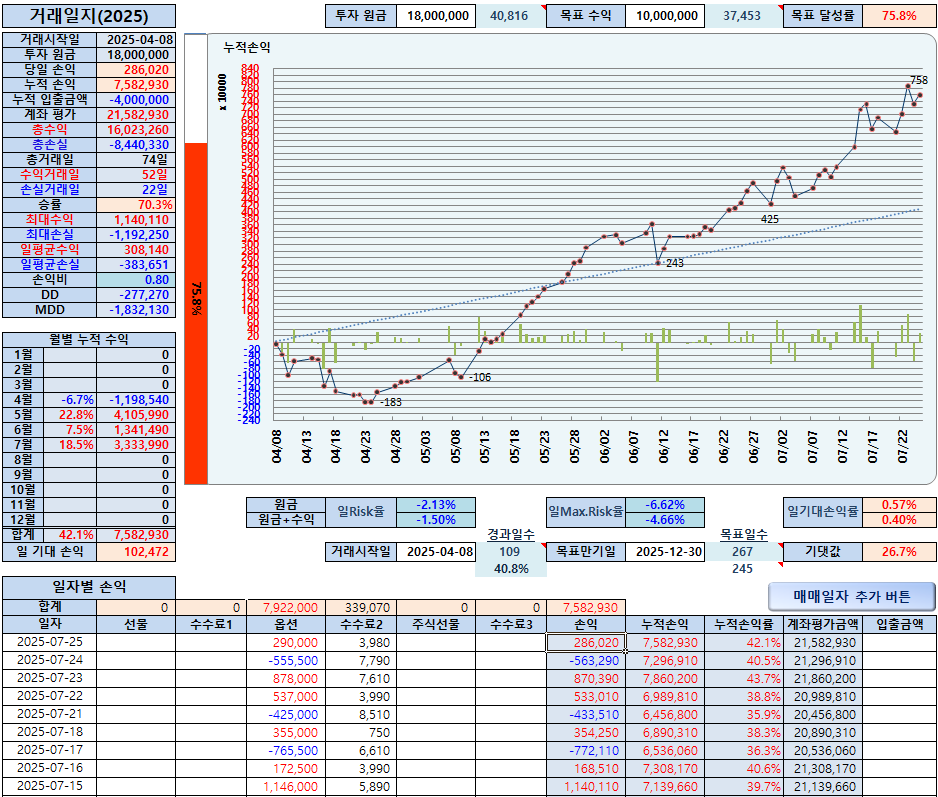This screenshot has height=797, width=938.
Task: Select the 일 기대 손익 value 102,472
Action: point(136,552)
